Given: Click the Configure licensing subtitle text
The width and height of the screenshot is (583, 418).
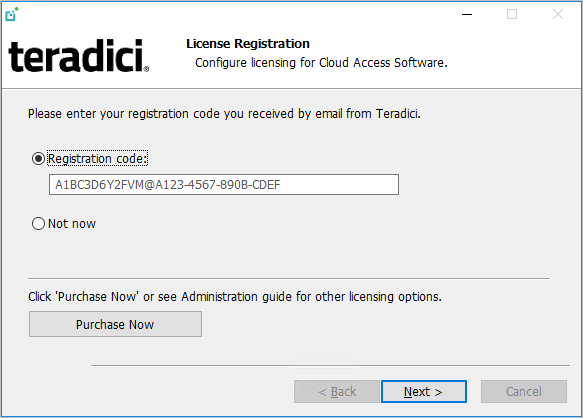Looking at the screenshot, I should click(x=321, y=63).
